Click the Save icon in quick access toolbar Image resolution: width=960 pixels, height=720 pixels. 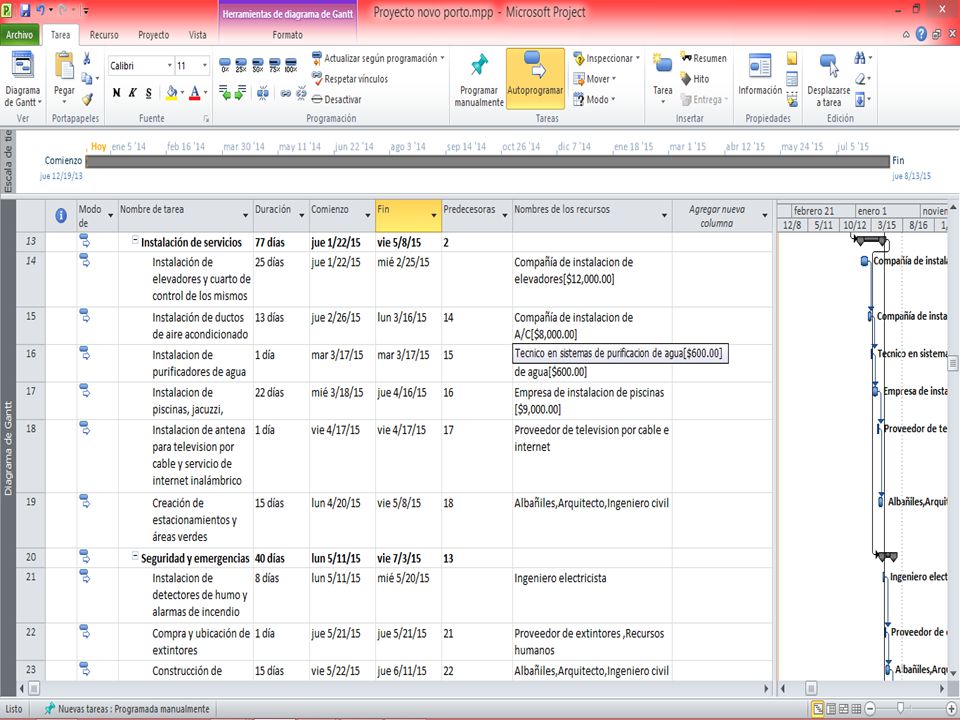coord(25,10)
